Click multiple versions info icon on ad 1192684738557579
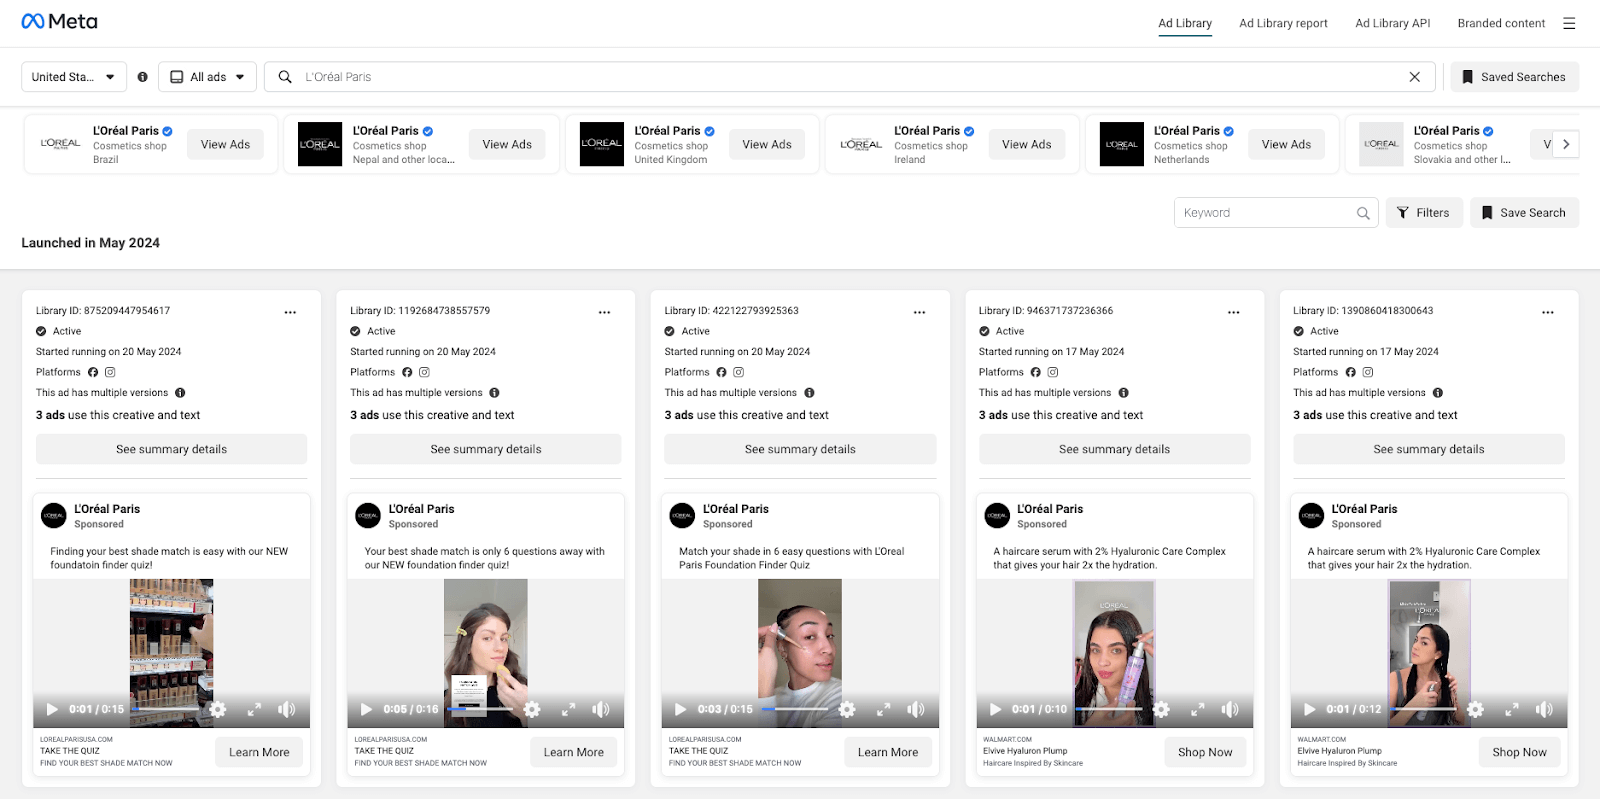1600x799 pixels. click(x=494, y=393)
